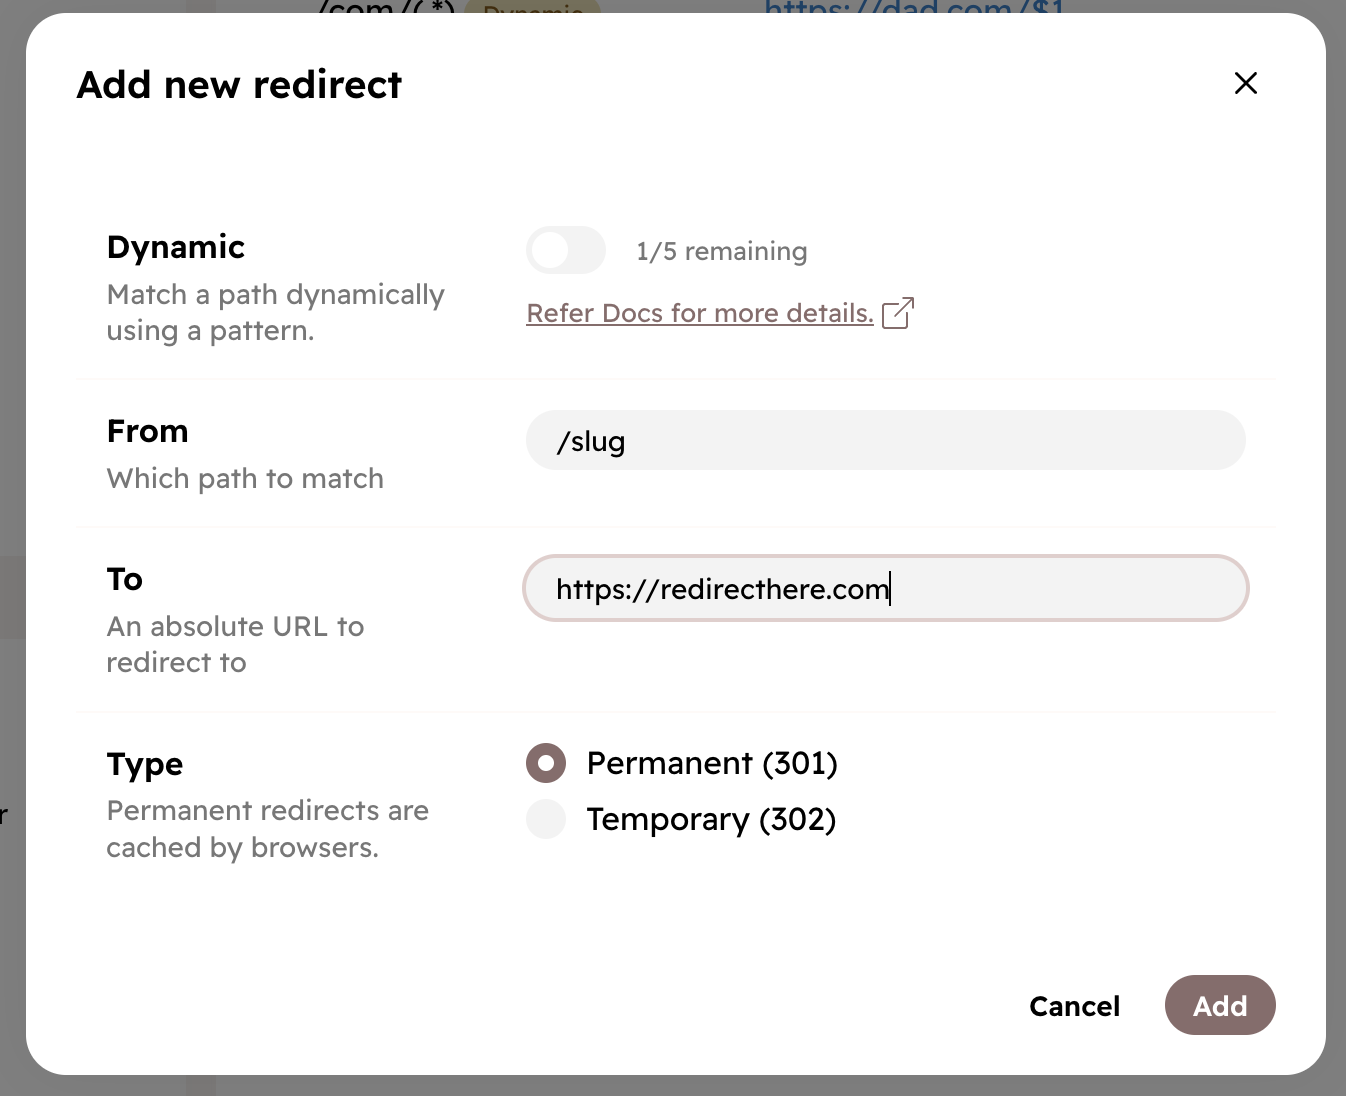Viewport: 1346px width, 1096px height.
Task: Click the Add new redirect dialog title
Action: click(x=238, y=84)
